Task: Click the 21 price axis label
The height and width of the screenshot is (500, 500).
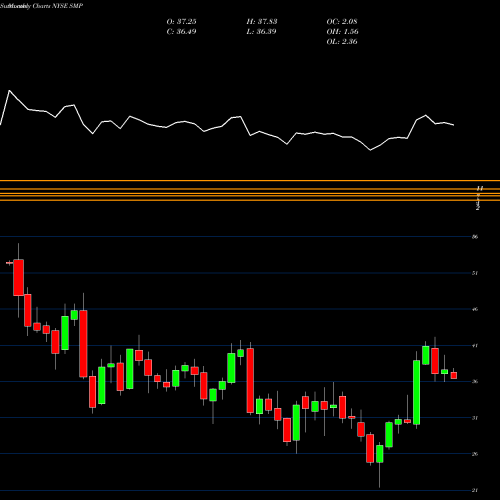Action: (475, 490)
